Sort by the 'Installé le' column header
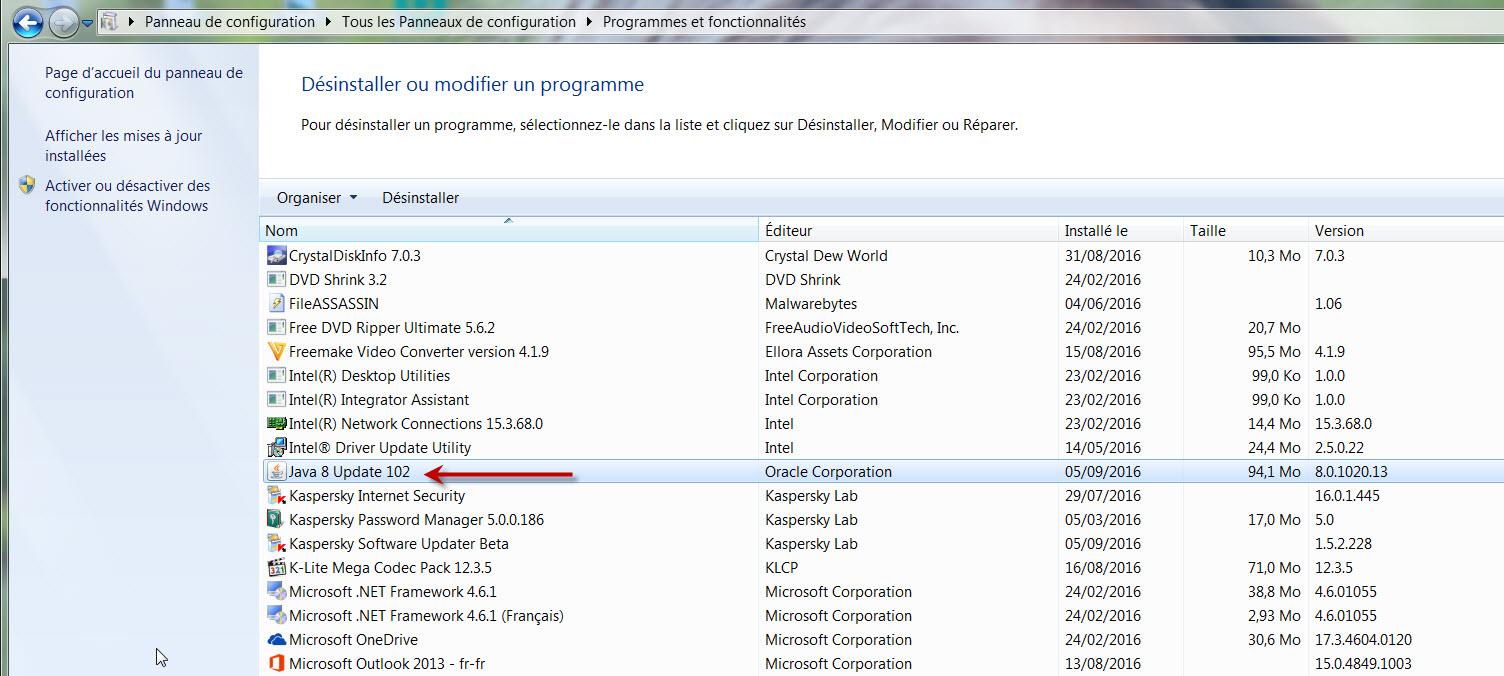 point(1121,231)
